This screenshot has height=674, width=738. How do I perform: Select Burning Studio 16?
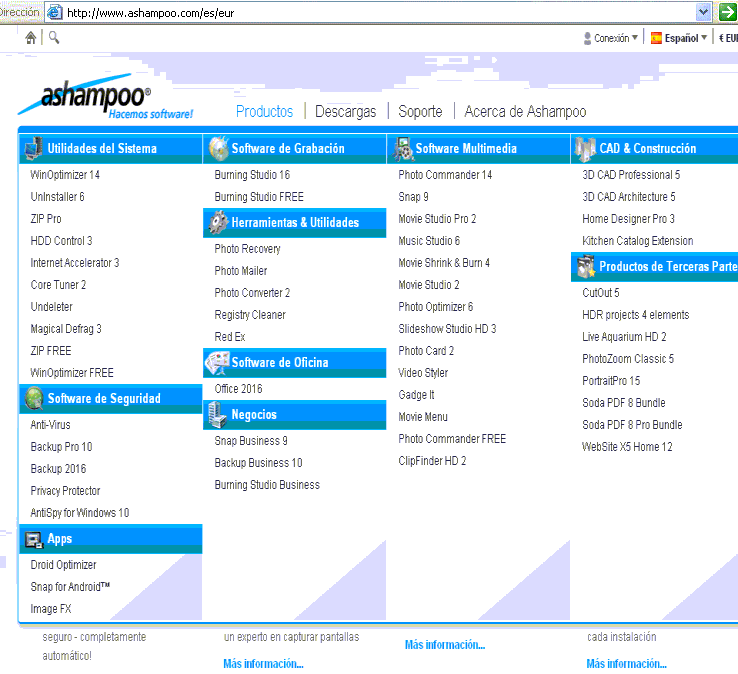point(252,175)
